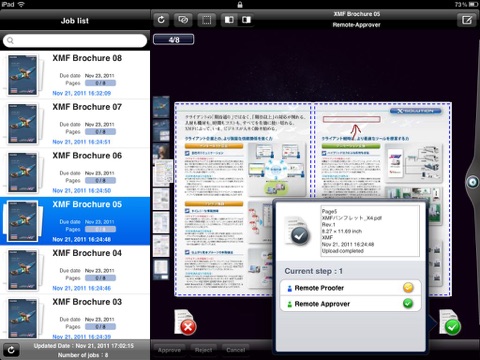Select the marquee selection tool icon

tap(207, 20)
